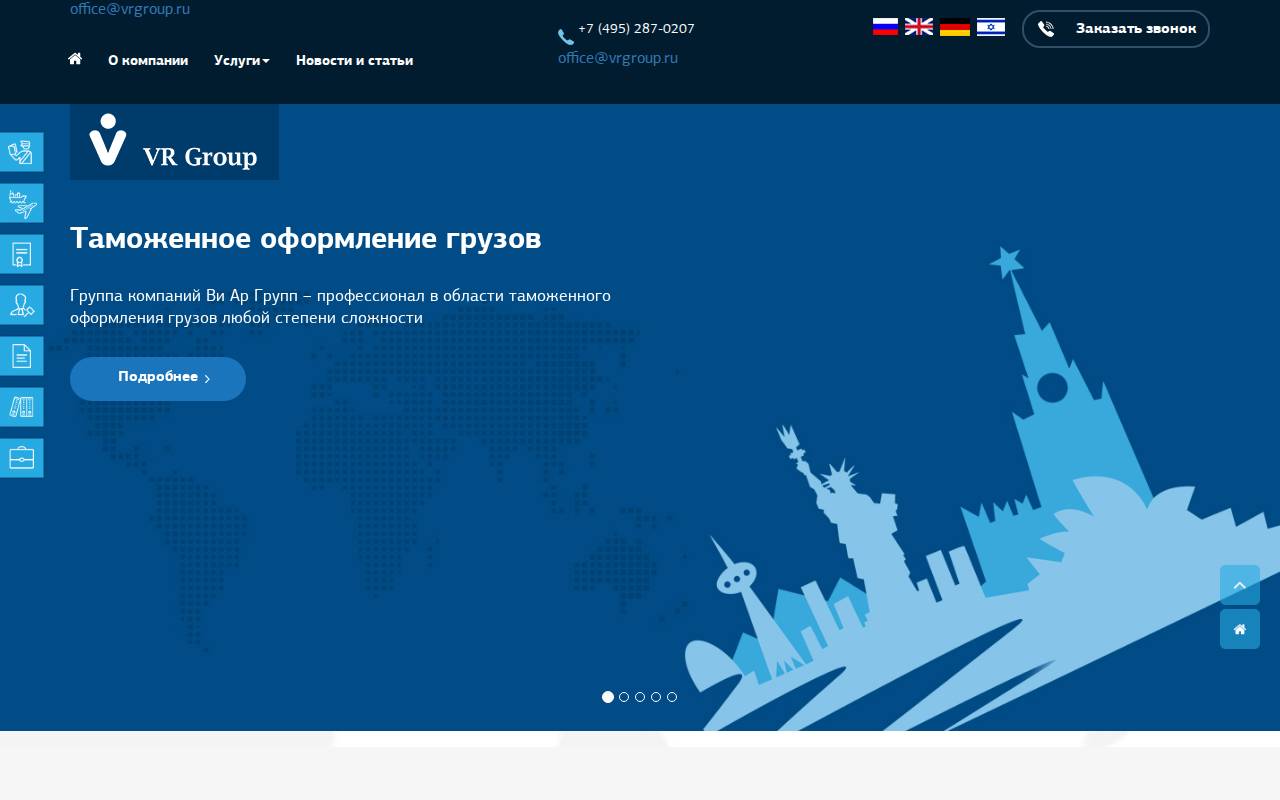Click the scroll-to-top arrow button
This screenshot has width=1280, height=800.
pos(1240,585)
